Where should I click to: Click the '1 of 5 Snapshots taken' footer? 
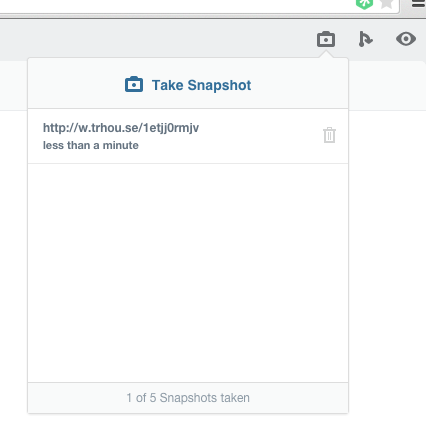click(188, 398)
